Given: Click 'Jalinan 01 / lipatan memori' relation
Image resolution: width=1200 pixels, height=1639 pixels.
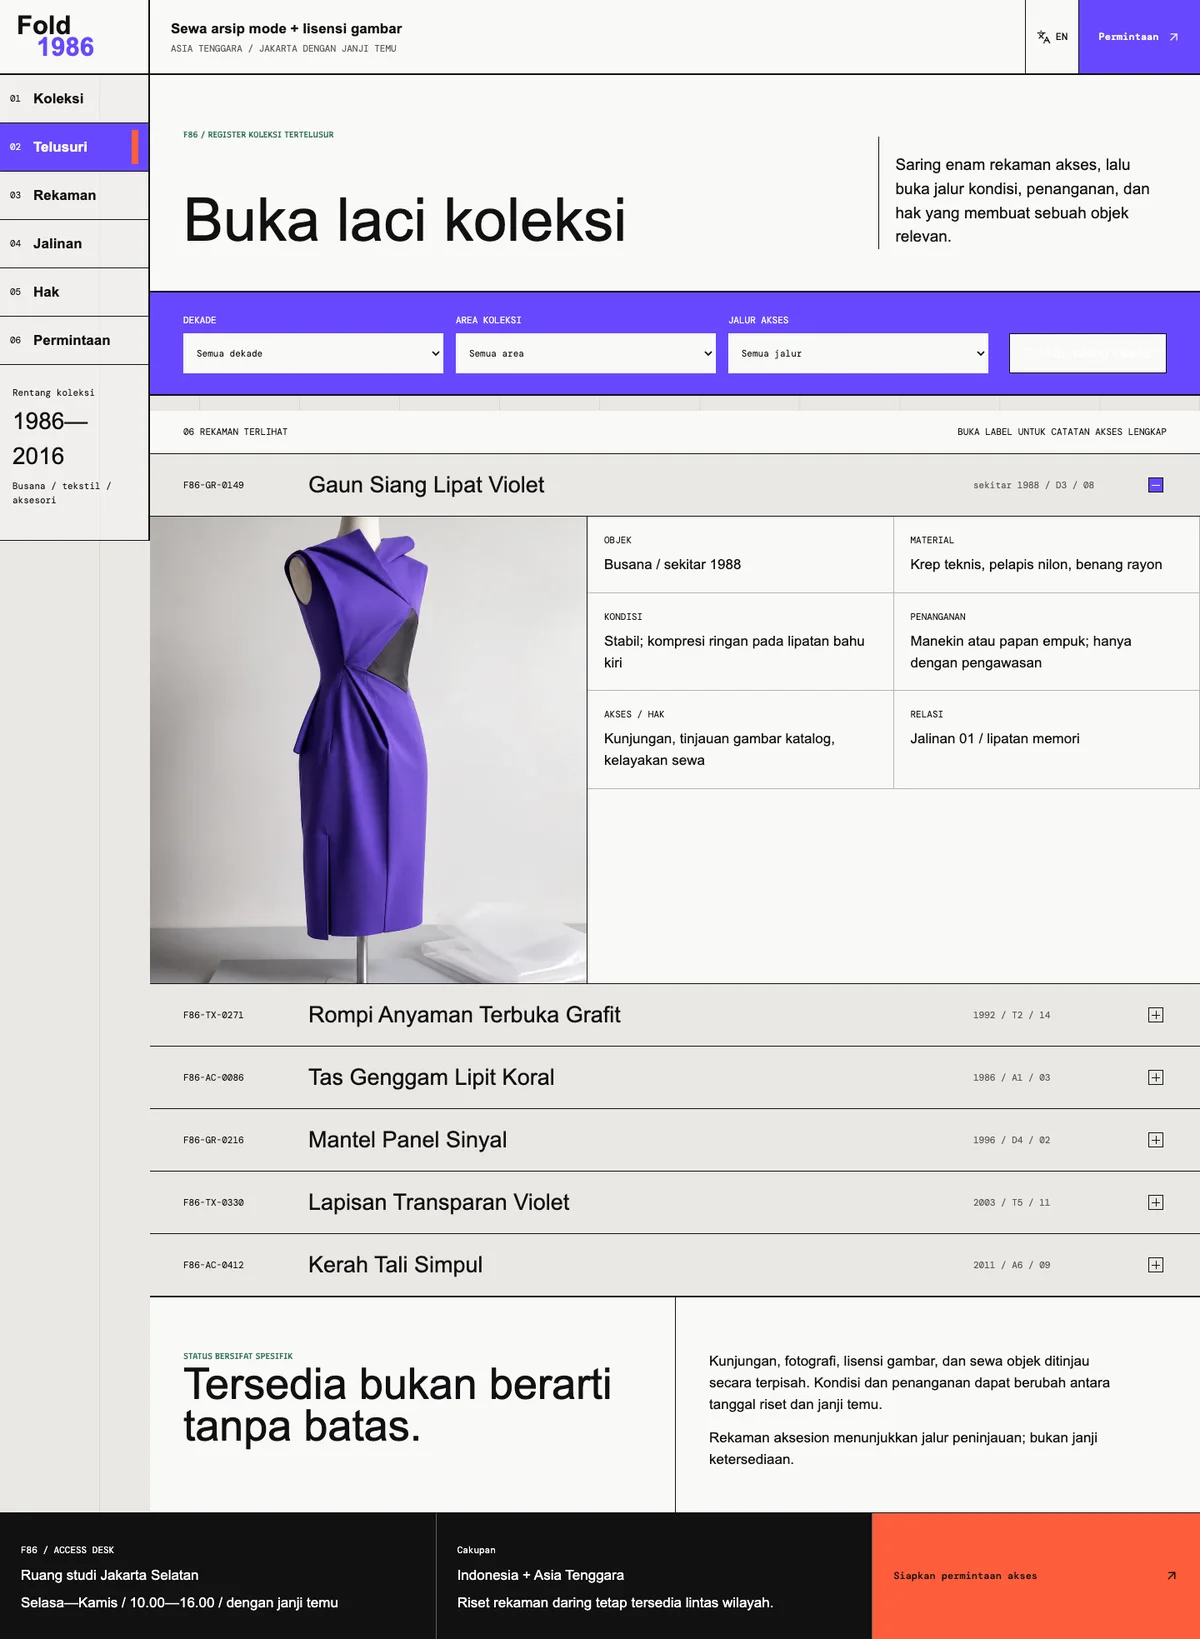Looking at the screenshot, I should 995,738.
